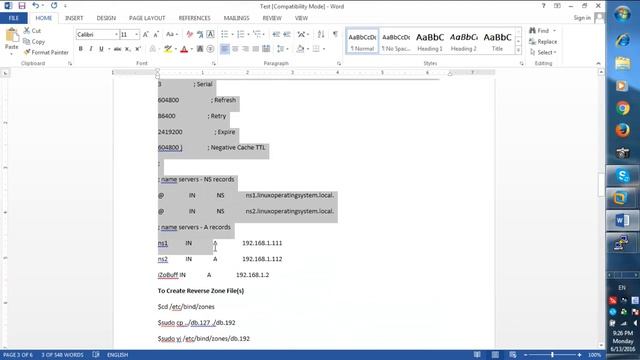Toggle Superscript formatting
640x360 pixels.
point(138,49)
